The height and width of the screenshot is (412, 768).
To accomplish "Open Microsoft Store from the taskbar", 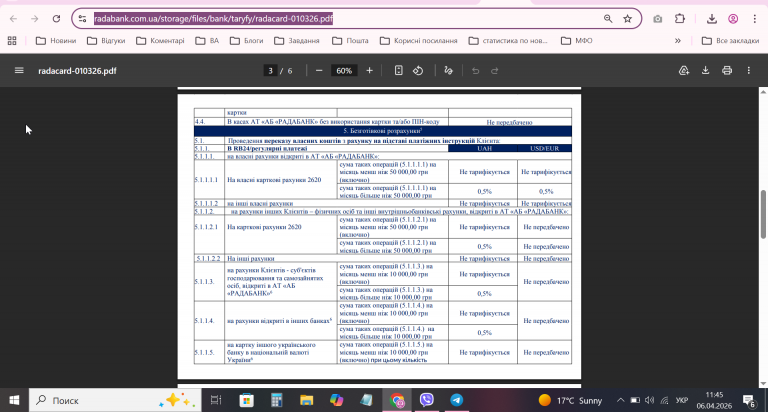I will (x=246, y=400).
